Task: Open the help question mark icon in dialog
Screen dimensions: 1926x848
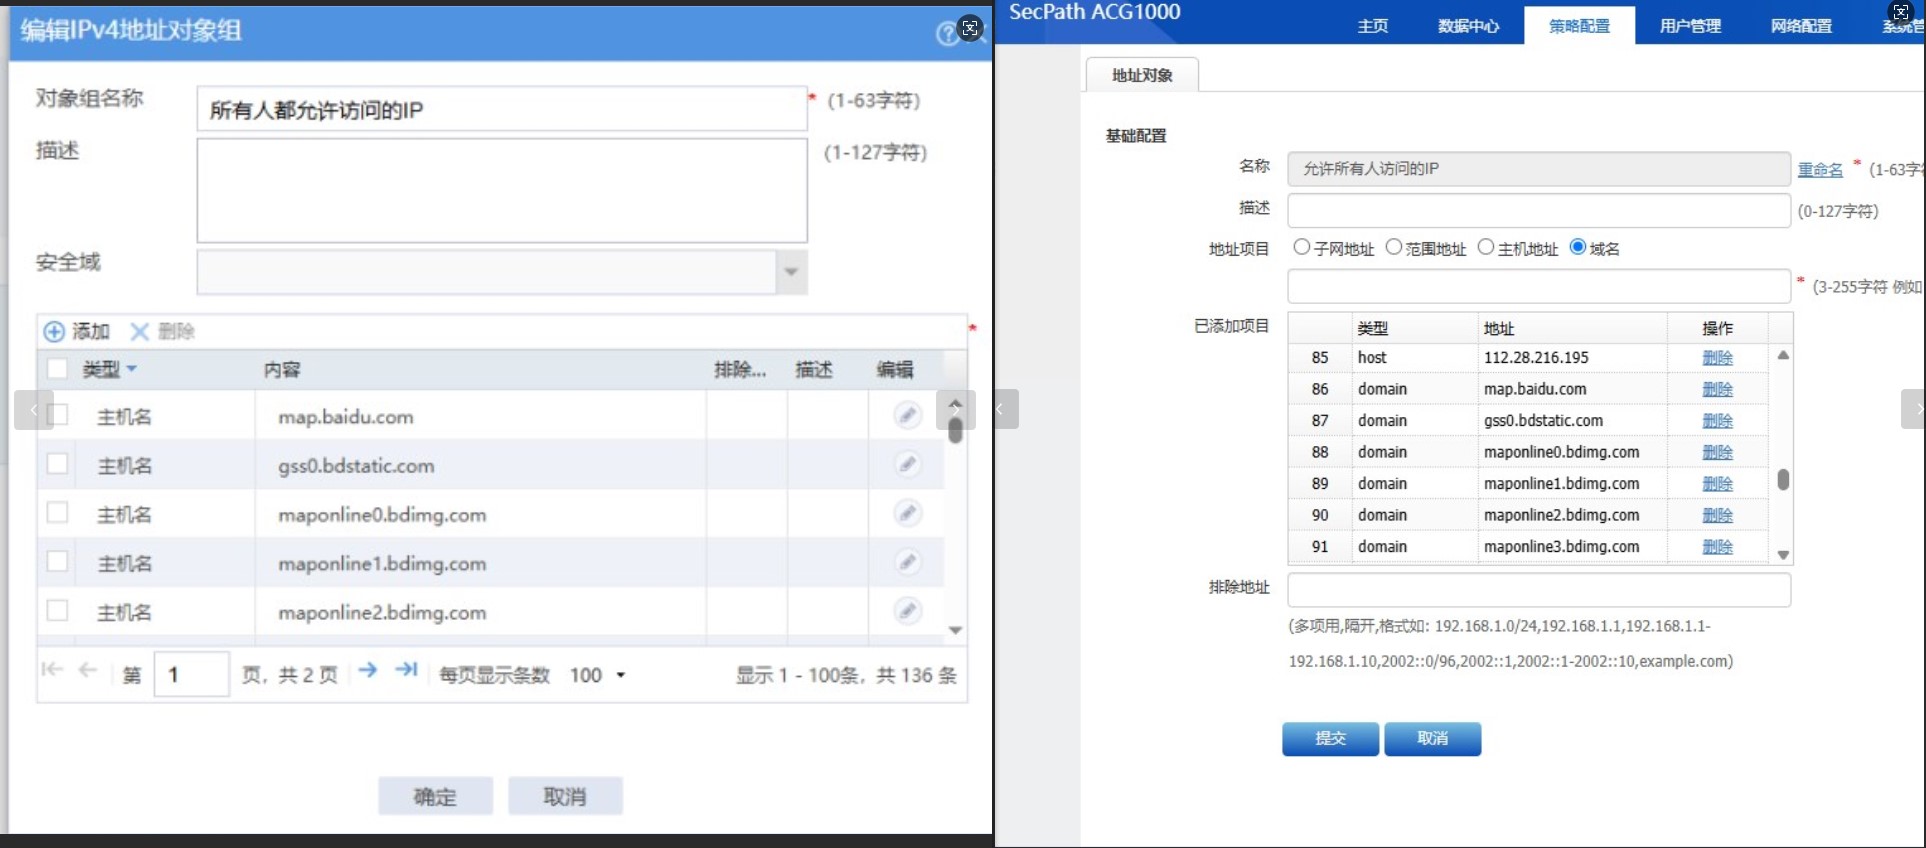Action: point(947,34)
